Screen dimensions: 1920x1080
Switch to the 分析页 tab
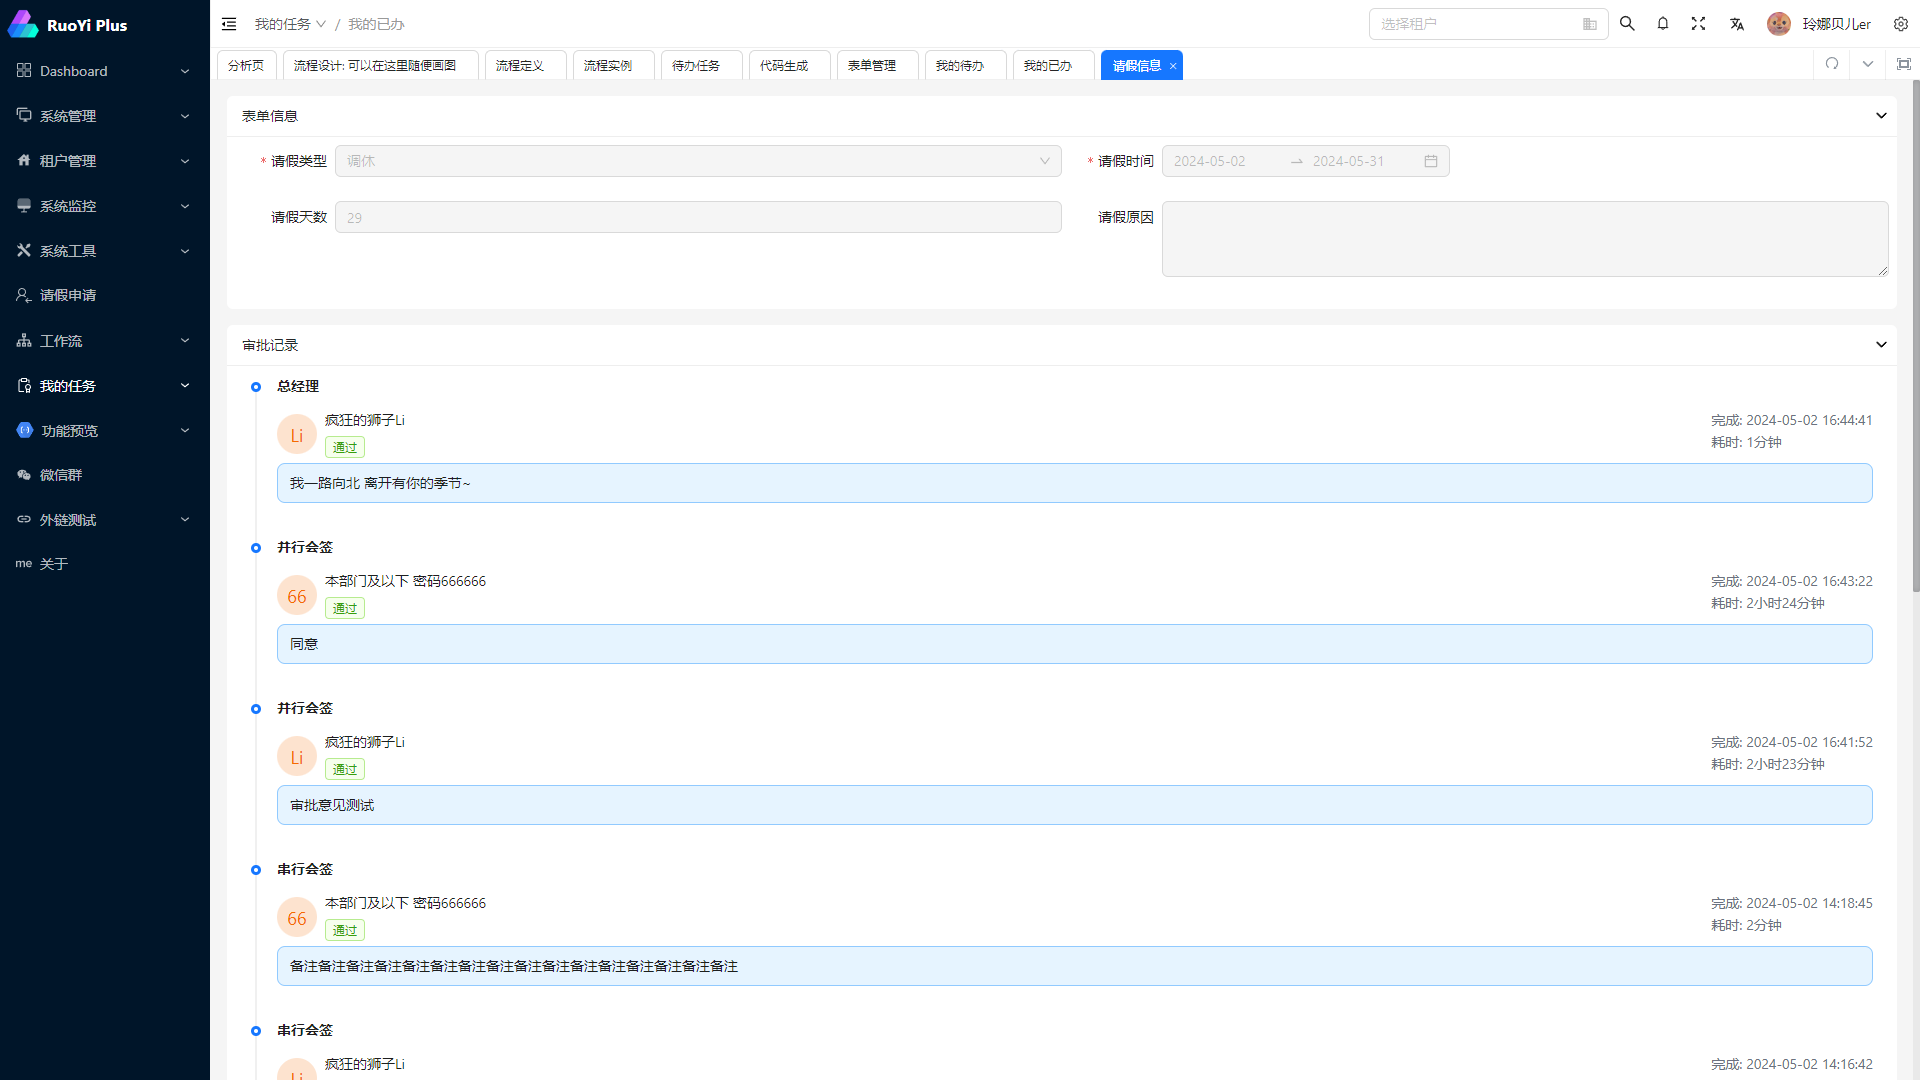246,65
